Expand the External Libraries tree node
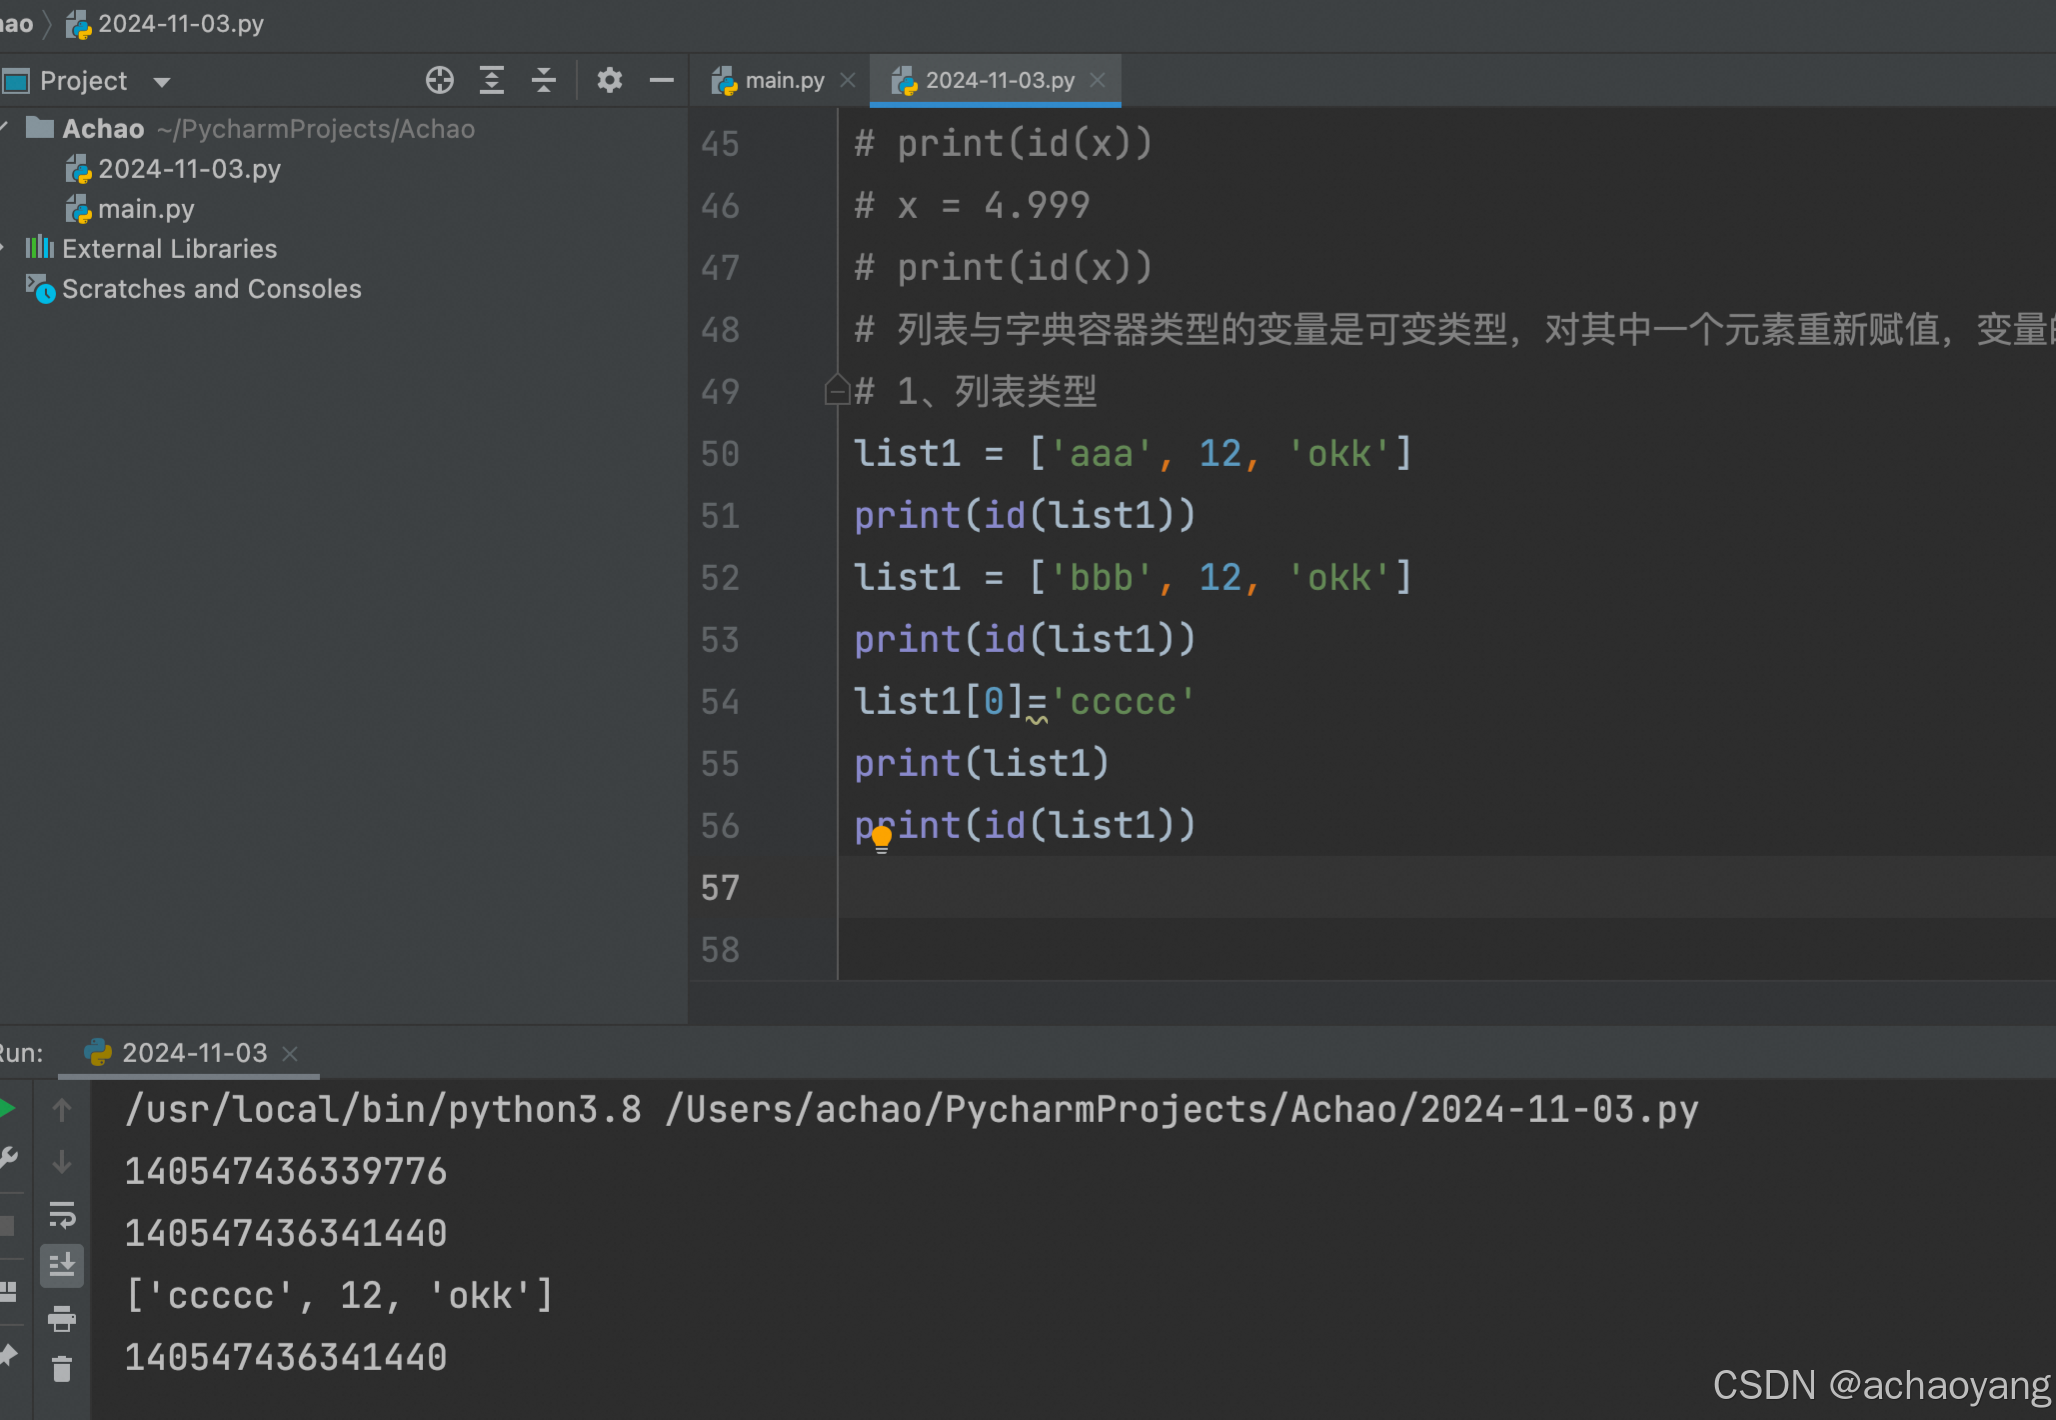Image resolution: width=2056 pixels, height=1420 pixels. point(4,248)
